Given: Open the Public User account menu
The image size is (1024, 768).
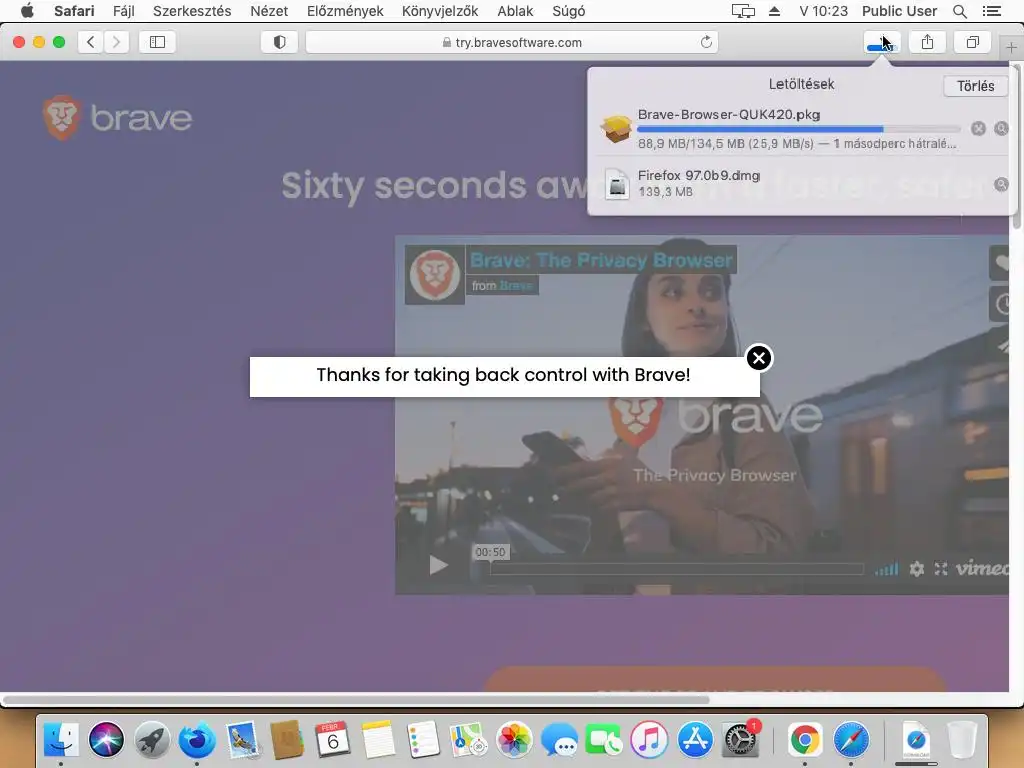Looking at the screenshot, I should click(899, 11).
